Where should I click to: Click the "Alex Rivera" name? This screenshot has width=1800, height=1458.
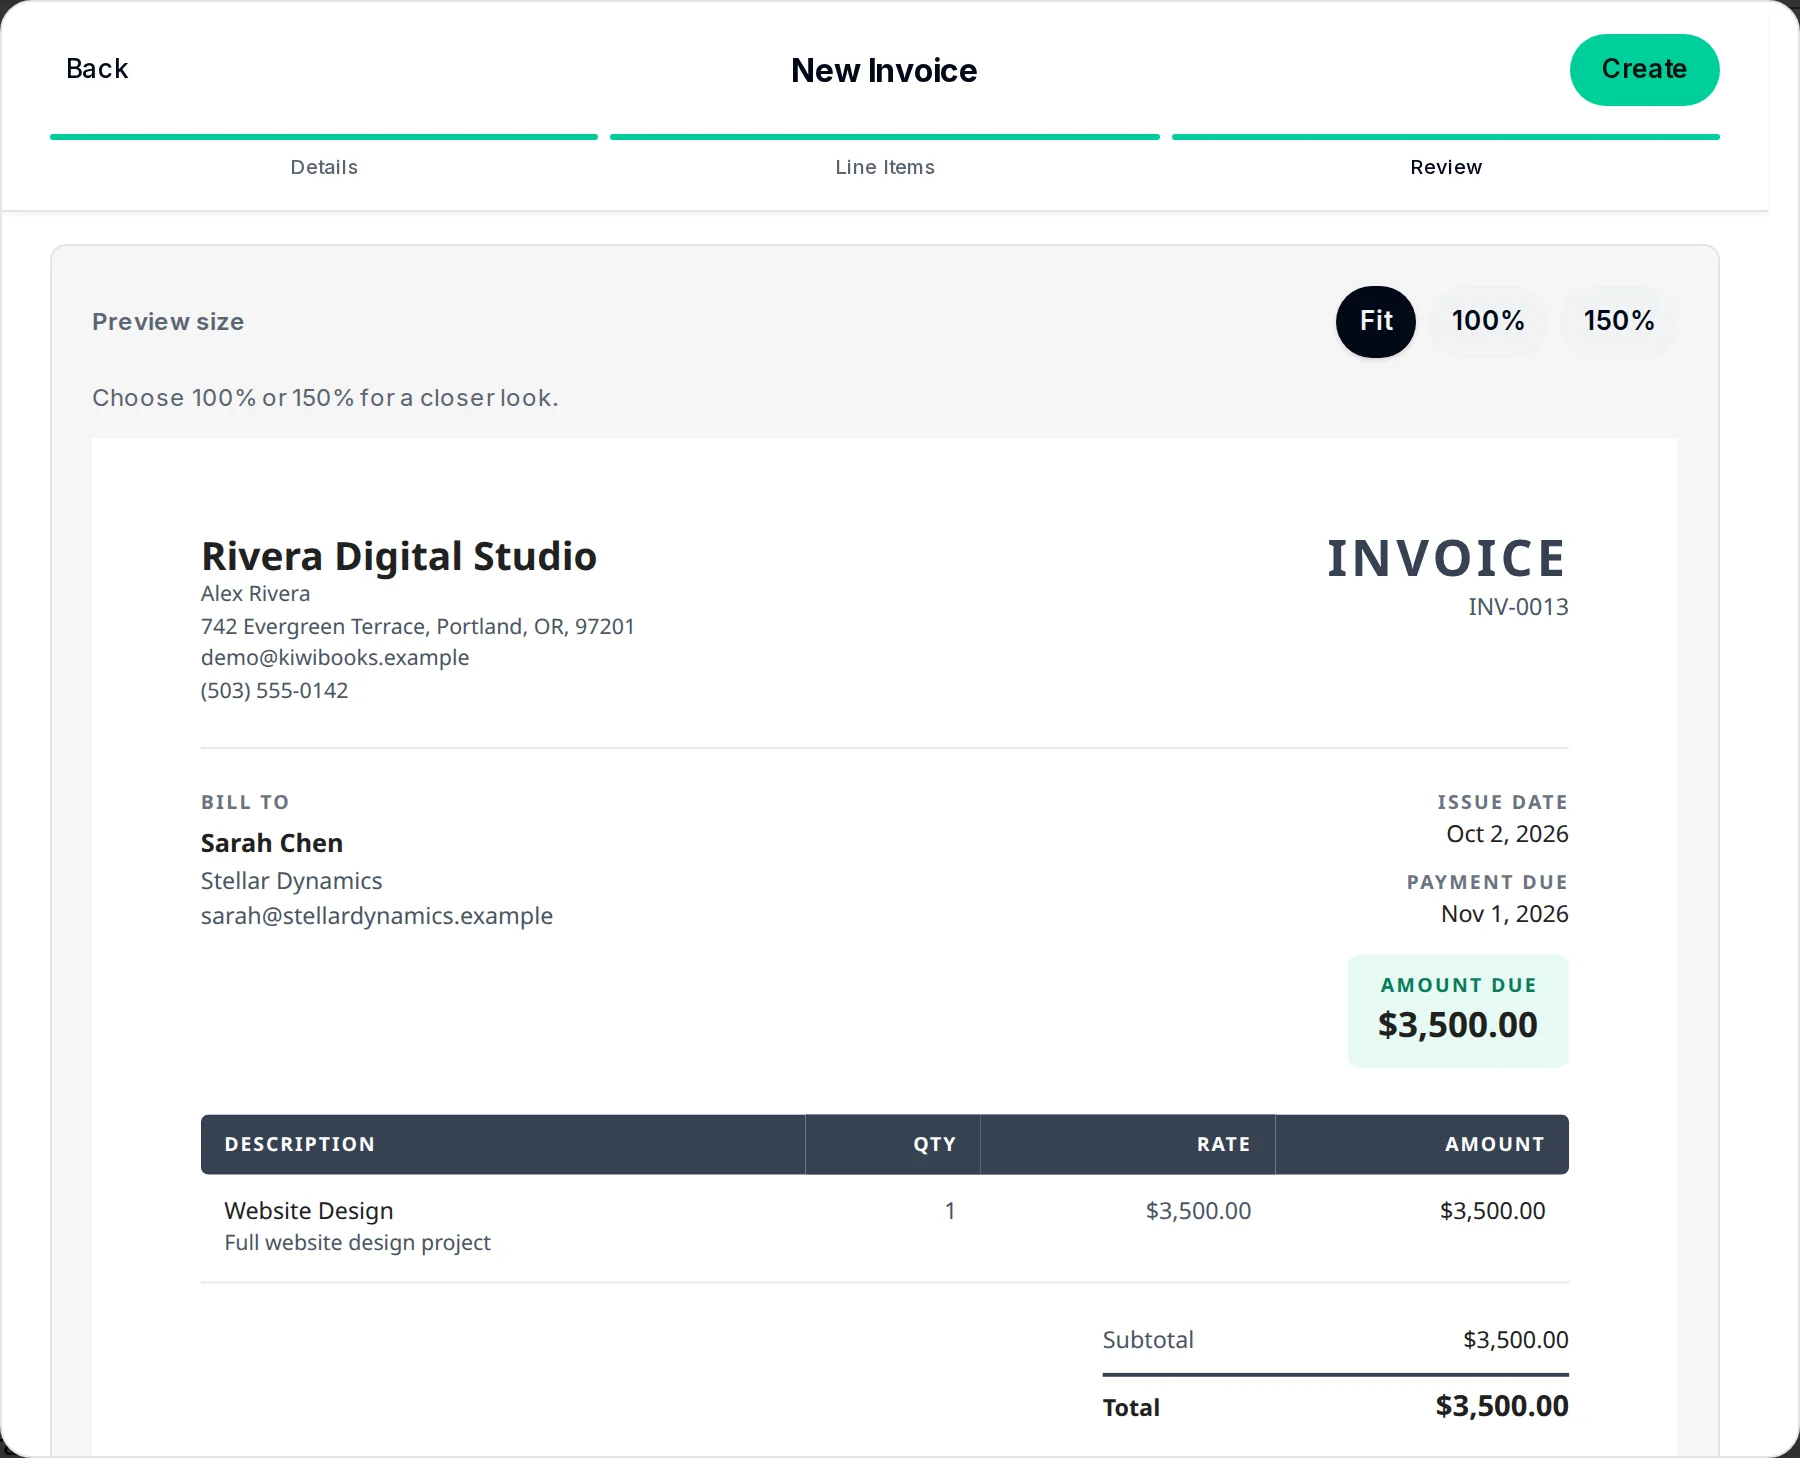256,594
